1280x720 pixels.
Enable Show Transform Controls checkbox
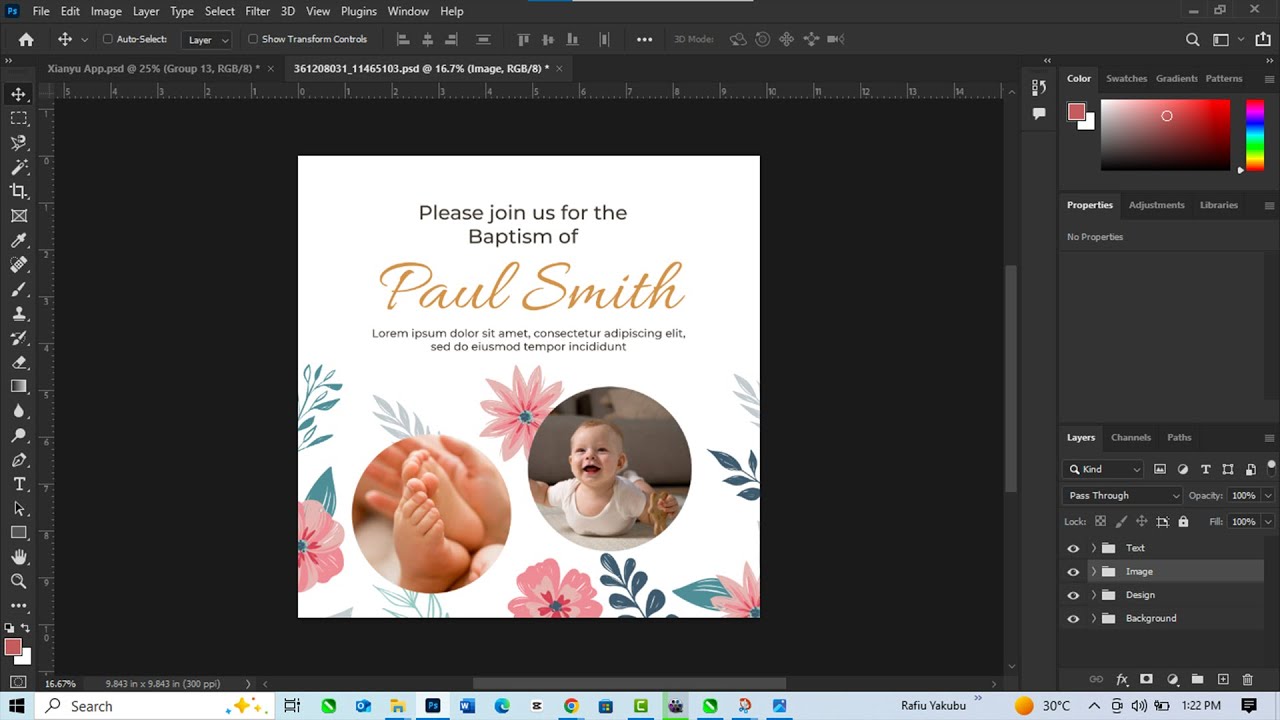tap(253, 39)
